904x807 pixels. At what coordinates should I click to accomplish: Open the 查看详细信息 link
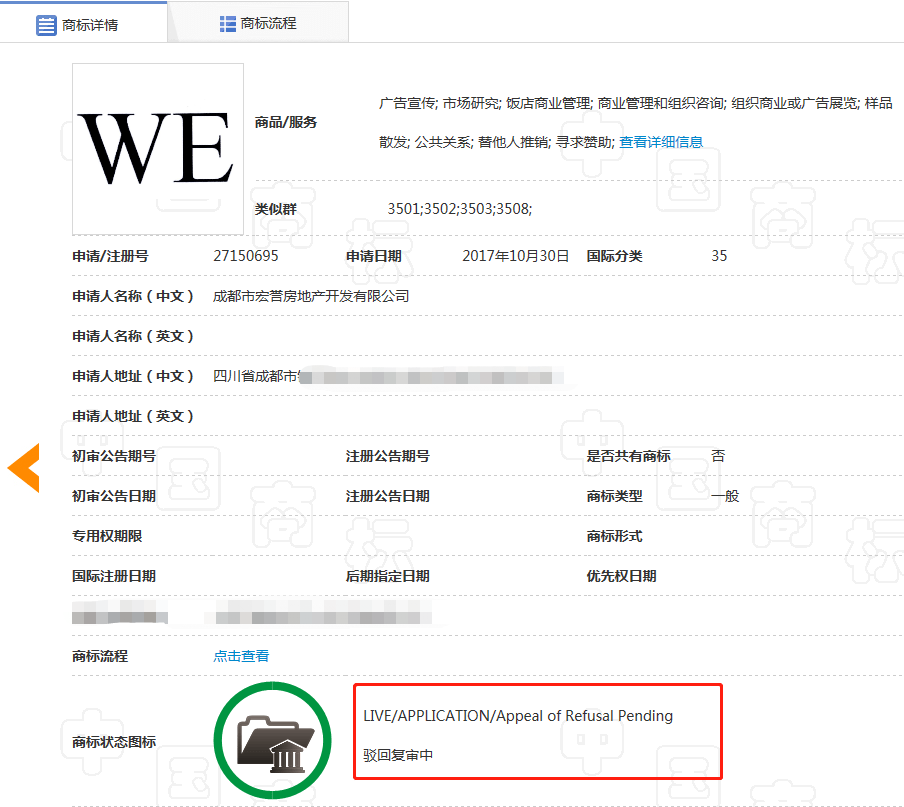661,142
